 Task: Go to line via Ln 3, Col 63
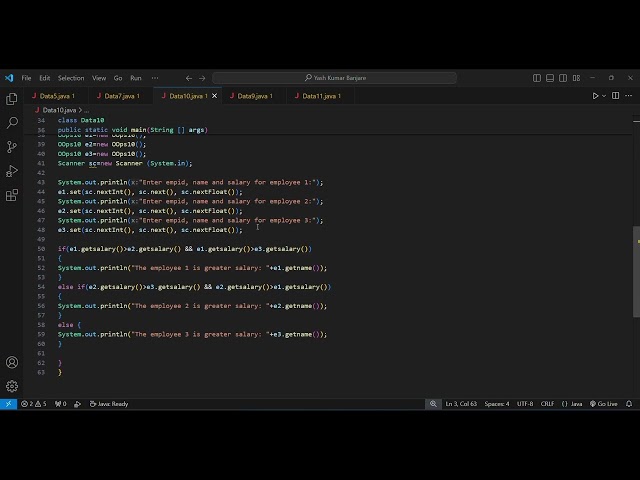461,404
